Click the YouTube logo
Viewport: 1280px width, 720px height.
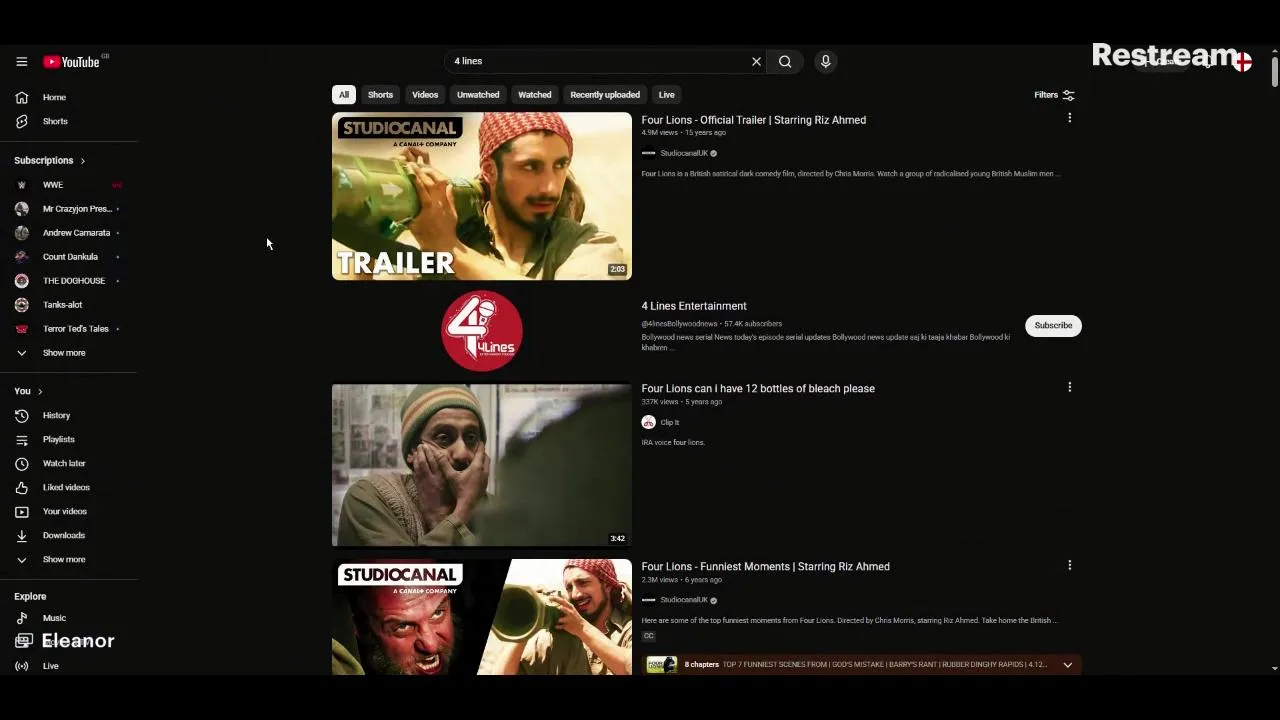(71, 62)
